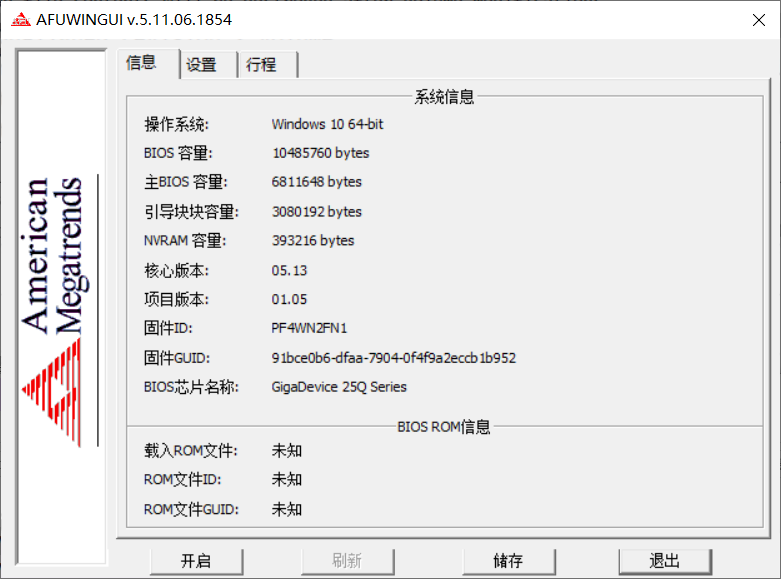Select the firmware GUID value

point(393,358)
